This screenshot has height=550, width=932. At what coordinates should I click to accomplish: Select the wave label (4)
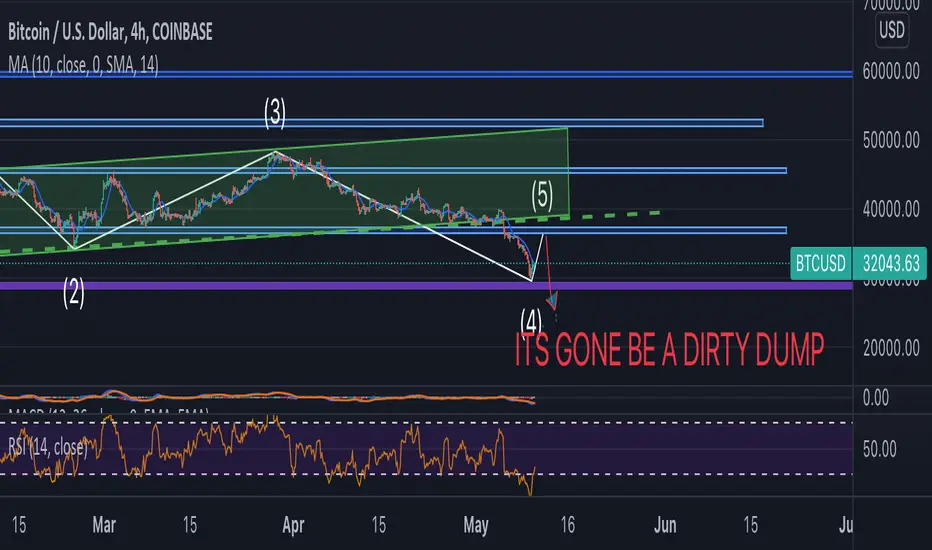click(531, 322)
